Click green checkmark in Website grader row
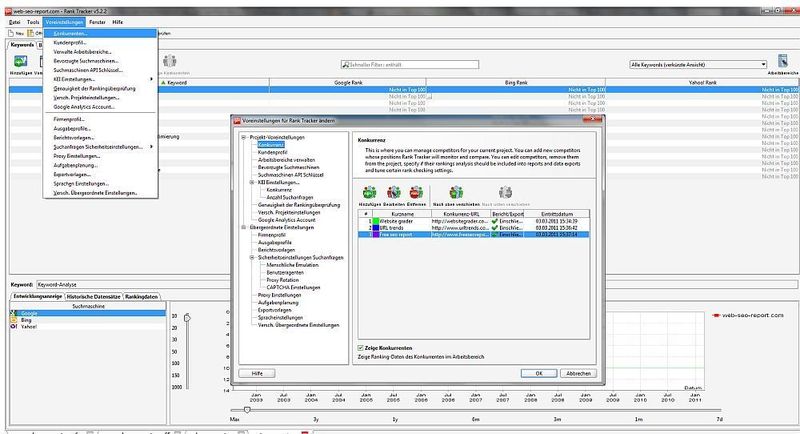 (x=494, y=221)
